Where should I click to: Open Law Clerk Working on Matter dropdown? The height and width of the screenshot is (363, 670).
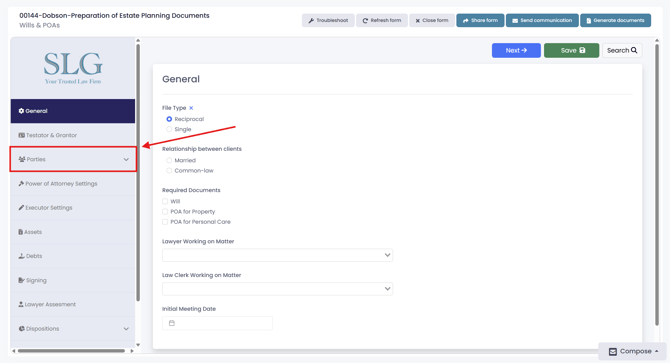click(277, 289)
